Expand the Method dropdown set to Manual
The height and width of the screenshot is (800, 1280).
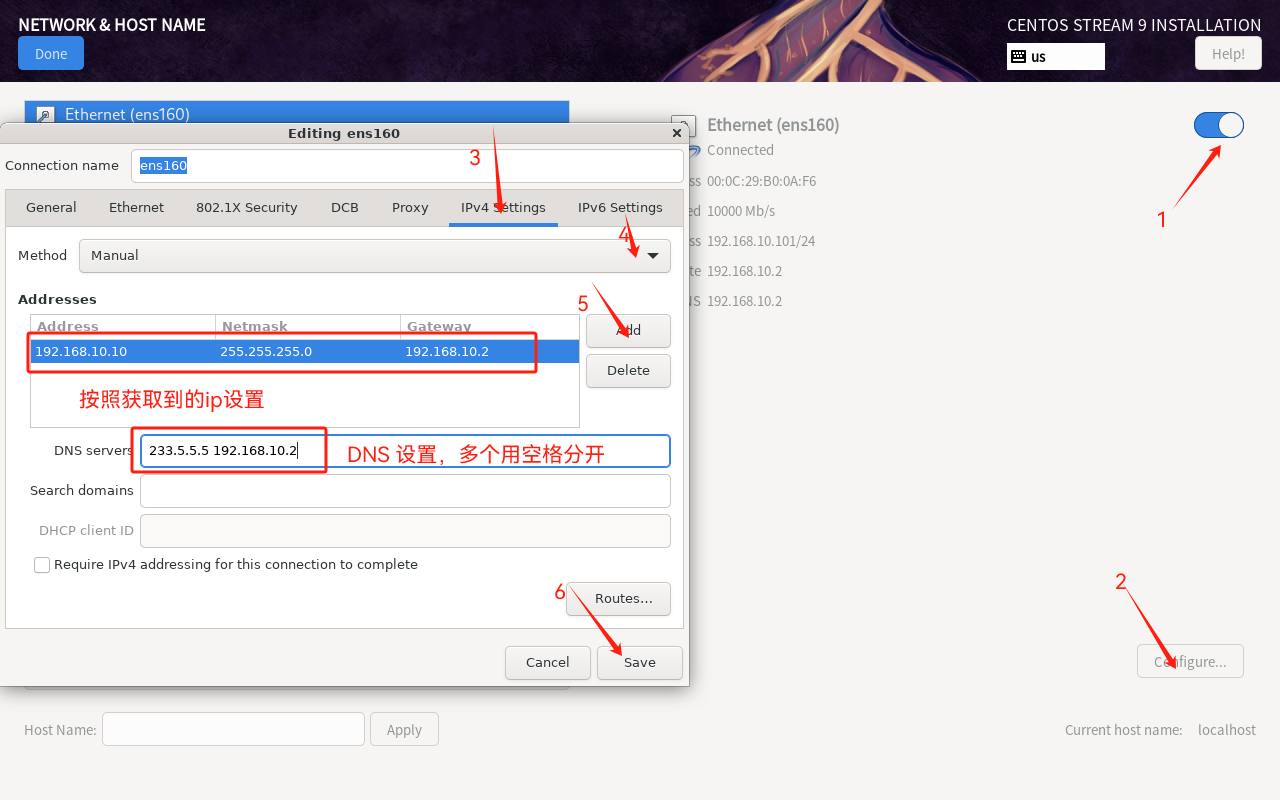375,256
